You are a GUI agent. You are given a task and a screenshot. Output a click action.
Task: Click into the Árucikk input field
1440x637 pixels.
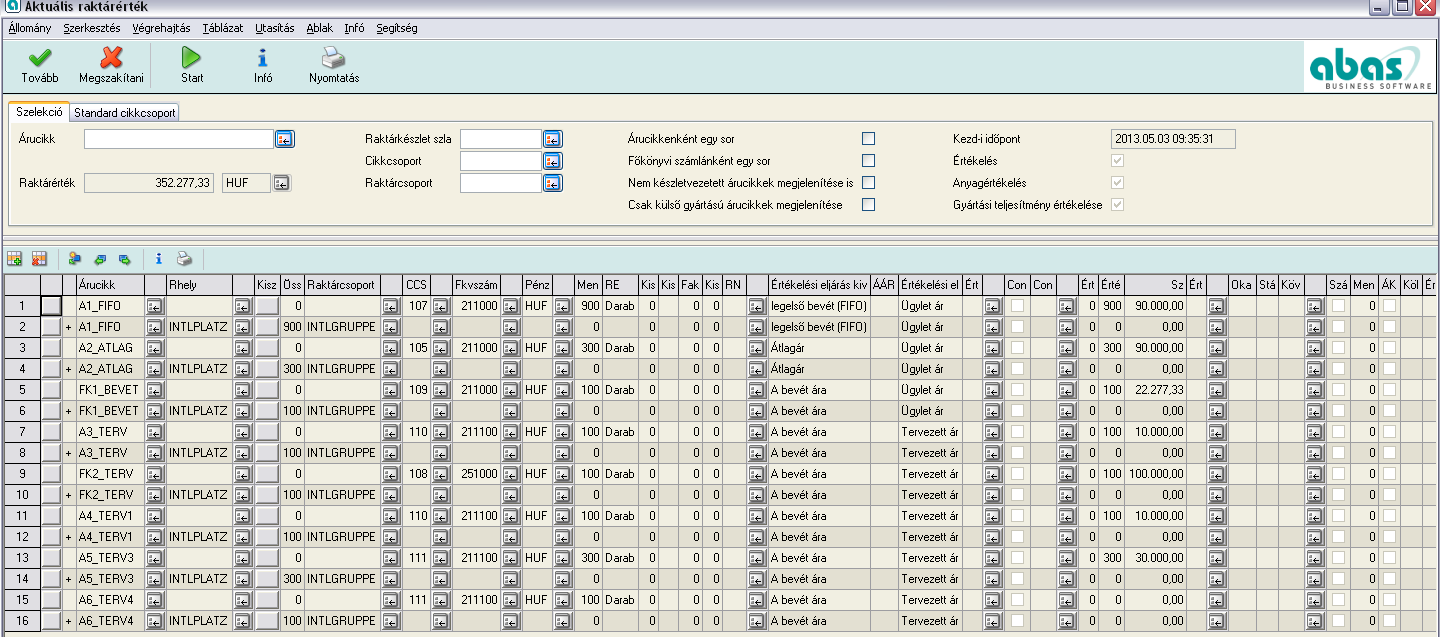tap(179, 139)
